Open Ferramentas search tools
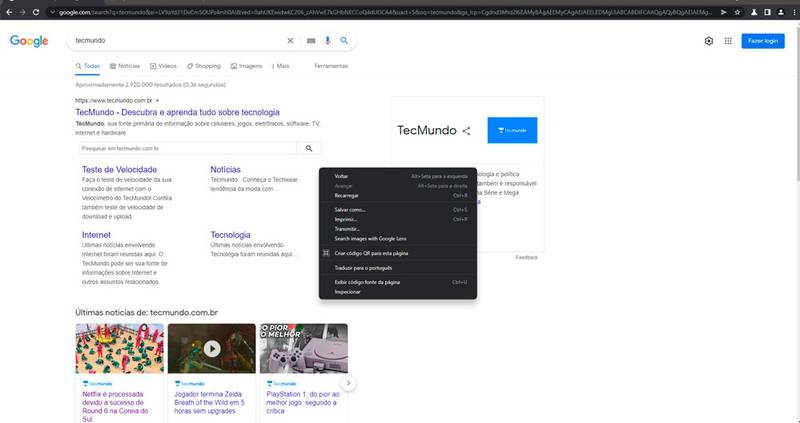This screenshot has height=423, width=800. coord(331,66)
